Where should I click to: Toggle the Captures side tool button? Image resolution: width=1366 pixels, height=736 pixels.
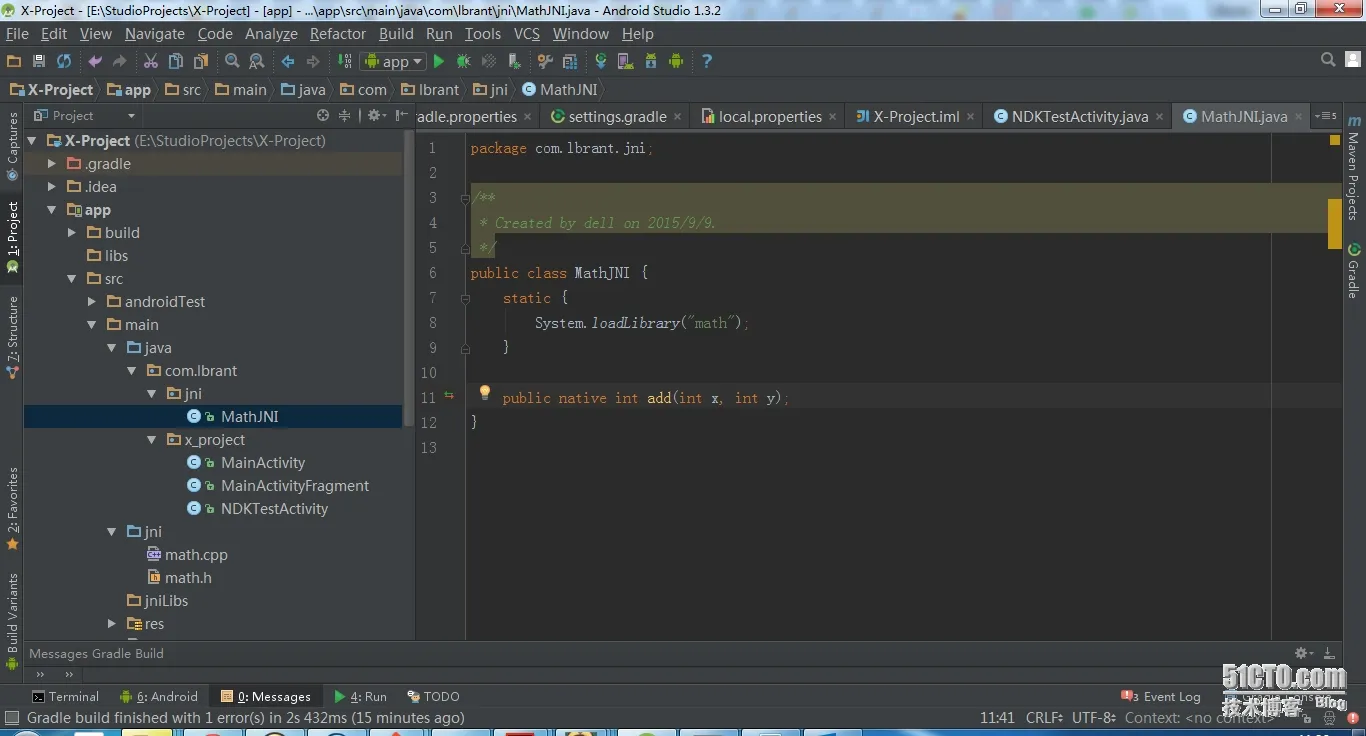[x=13, y=145]
